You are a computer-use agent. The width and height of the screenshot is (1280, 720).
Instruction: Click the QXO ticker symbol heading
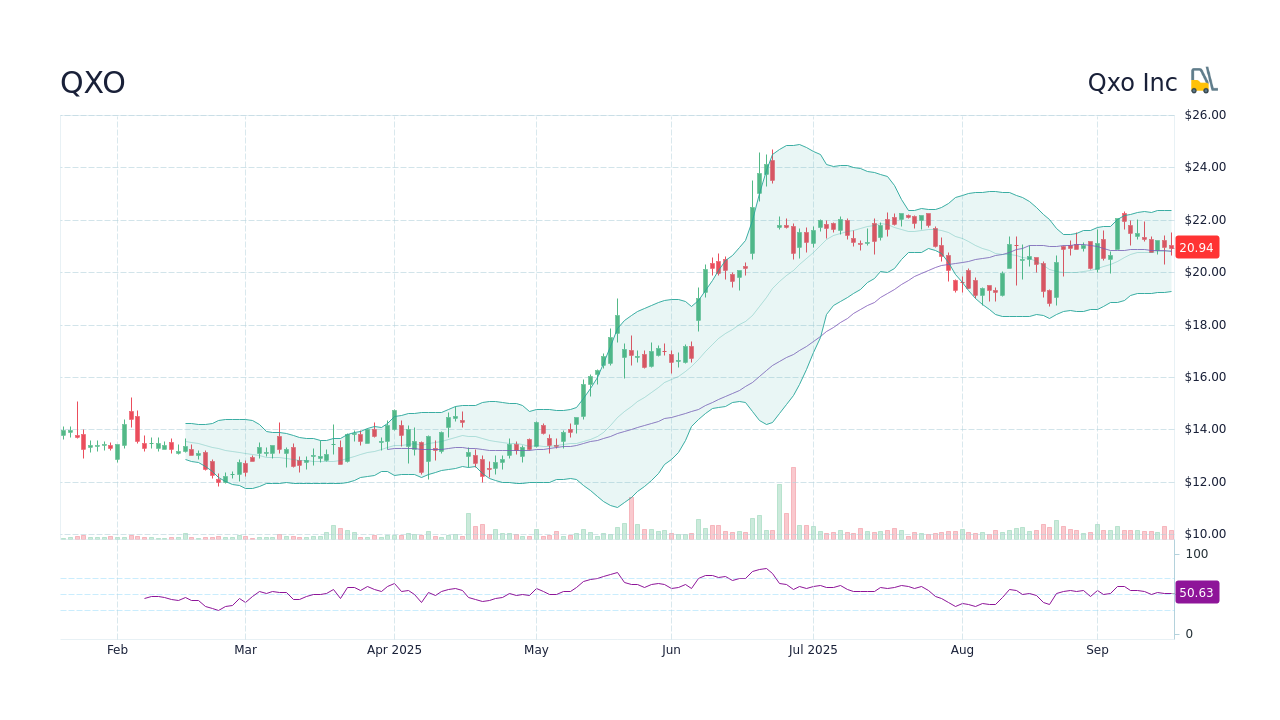(91, 82)
